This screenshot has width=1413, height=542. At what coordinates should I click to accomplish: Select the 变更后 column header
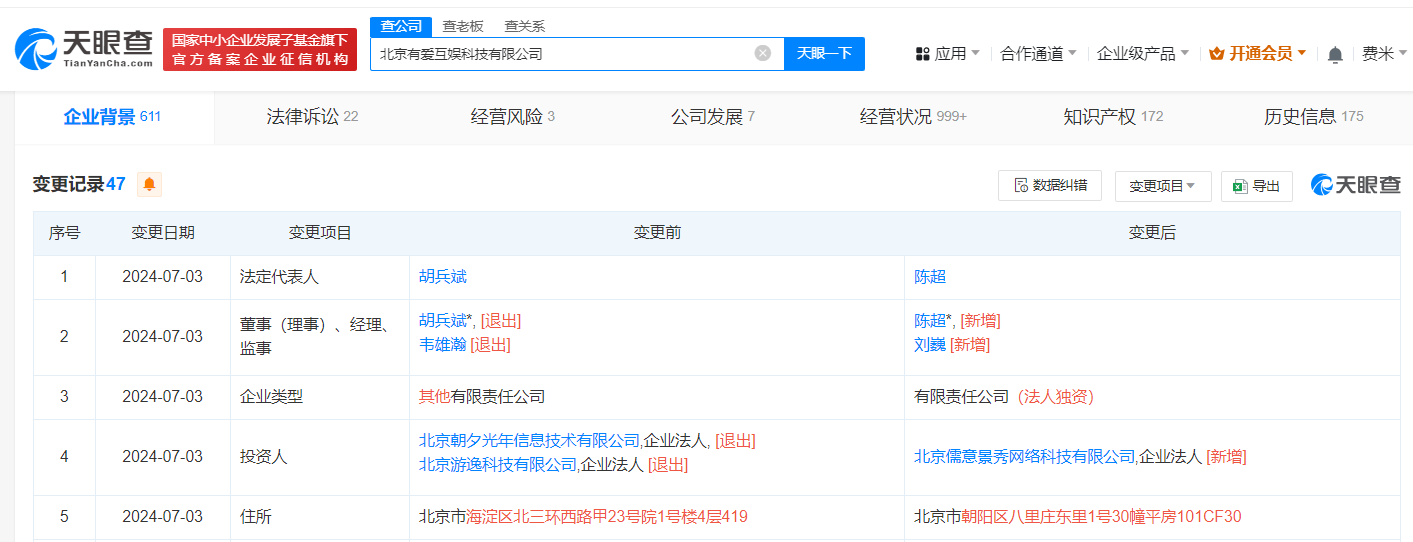pyautogui.click(x=1152, y=233)
